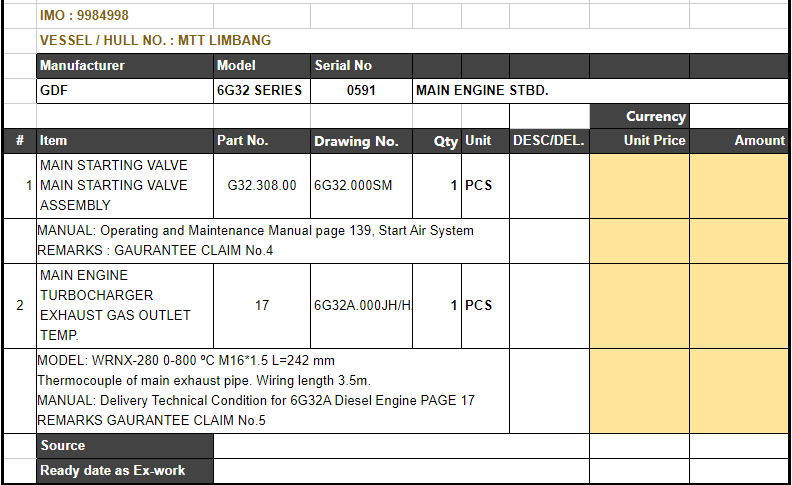Click the VESSEL / HULL NO. cell
This screenshot has width=792, height=485.
155,41
